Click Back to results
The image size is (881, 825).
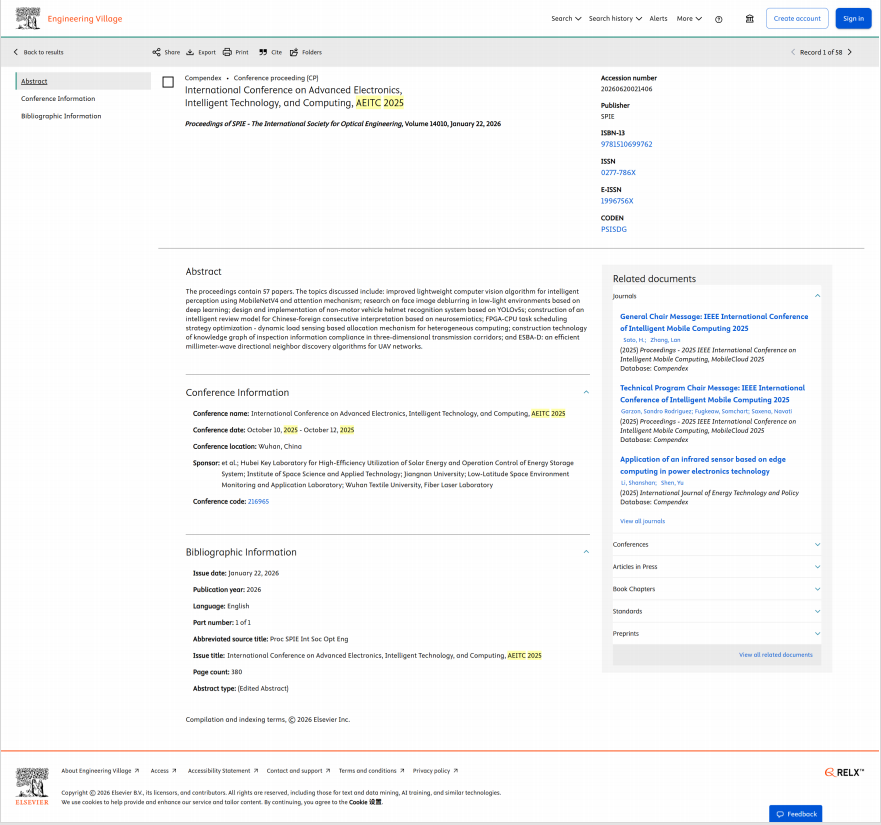[x=38, y=52]
